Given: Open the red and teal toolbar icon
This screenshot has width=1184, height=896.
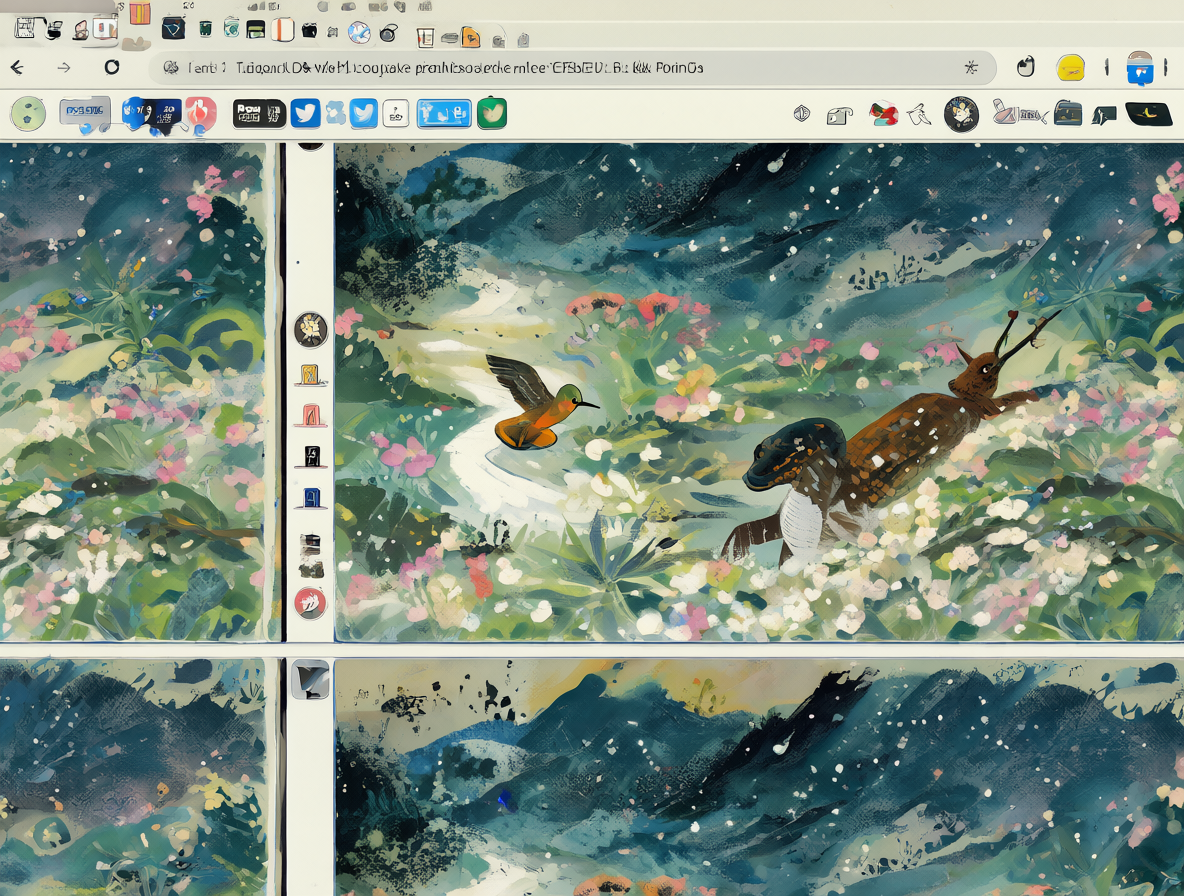Looking at the screenshot, I should point(883,113).
